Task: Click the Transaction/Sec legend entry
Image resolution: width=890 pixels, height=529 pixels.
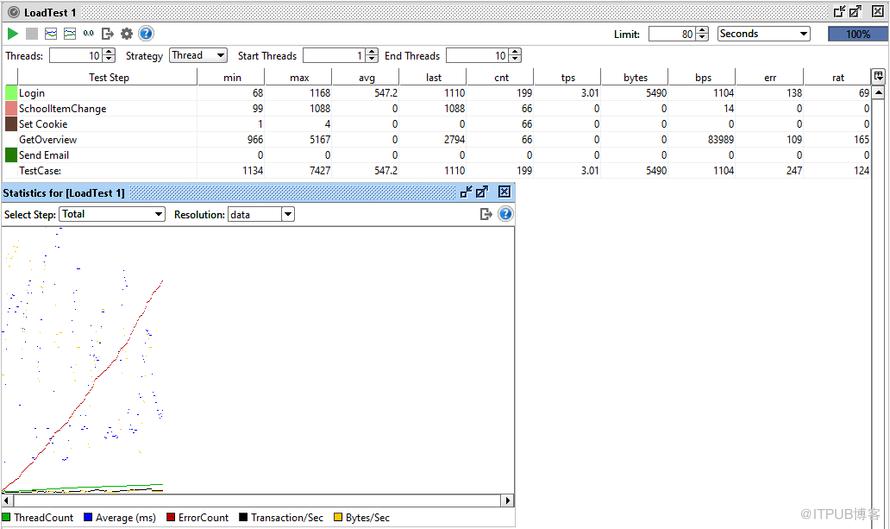Action: [281, 518]
